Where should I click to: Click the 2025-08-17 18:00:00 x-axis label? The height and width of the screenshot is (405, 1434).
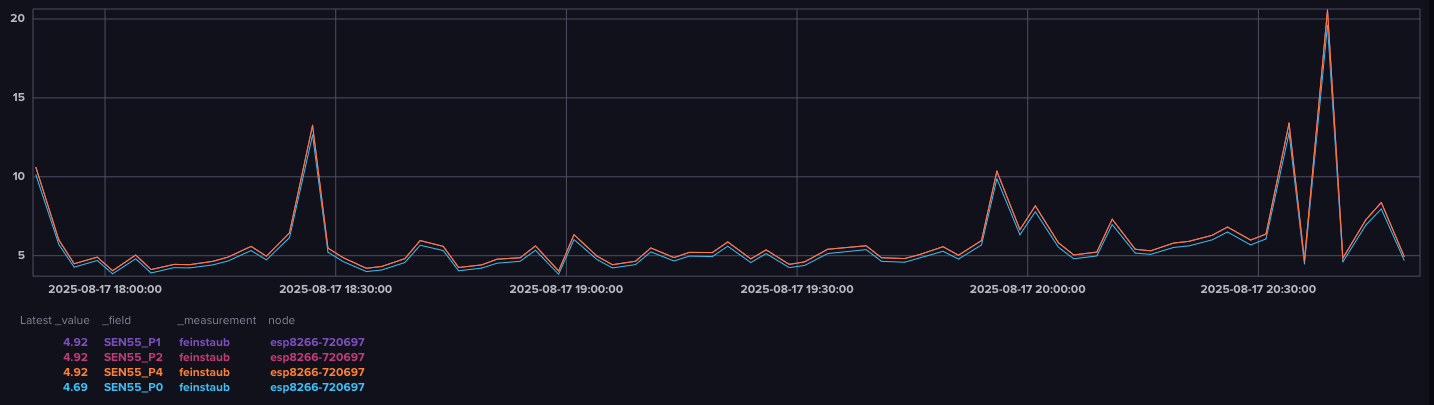click(x=104, y=289)
